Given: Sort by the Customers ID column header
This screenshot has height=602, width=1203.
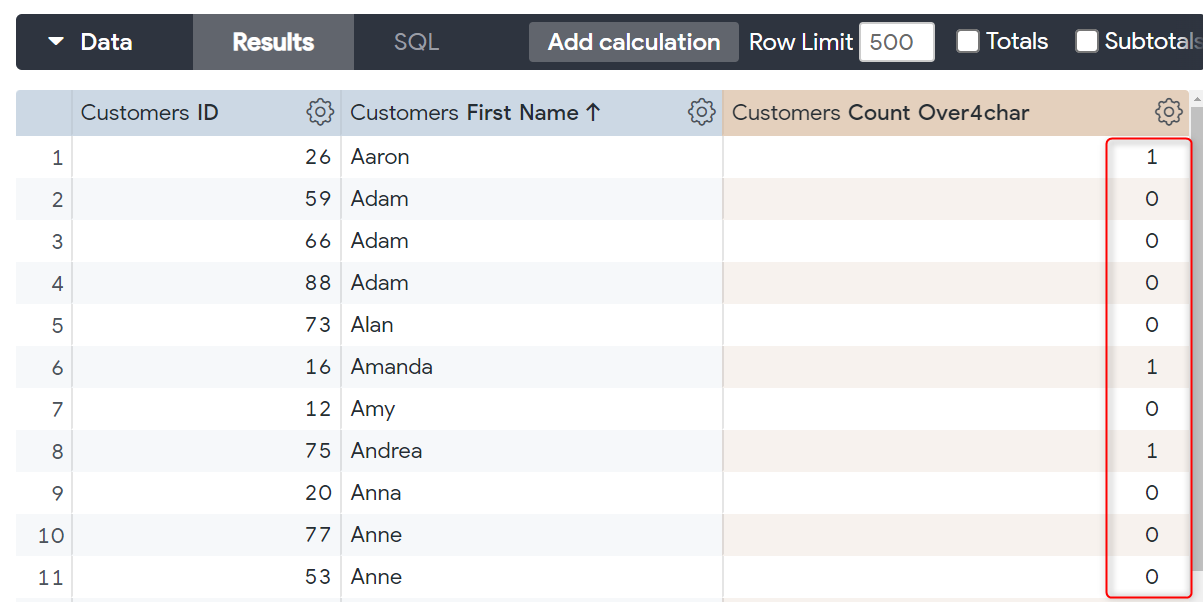Looking at the screenshot, I should 149,112.
